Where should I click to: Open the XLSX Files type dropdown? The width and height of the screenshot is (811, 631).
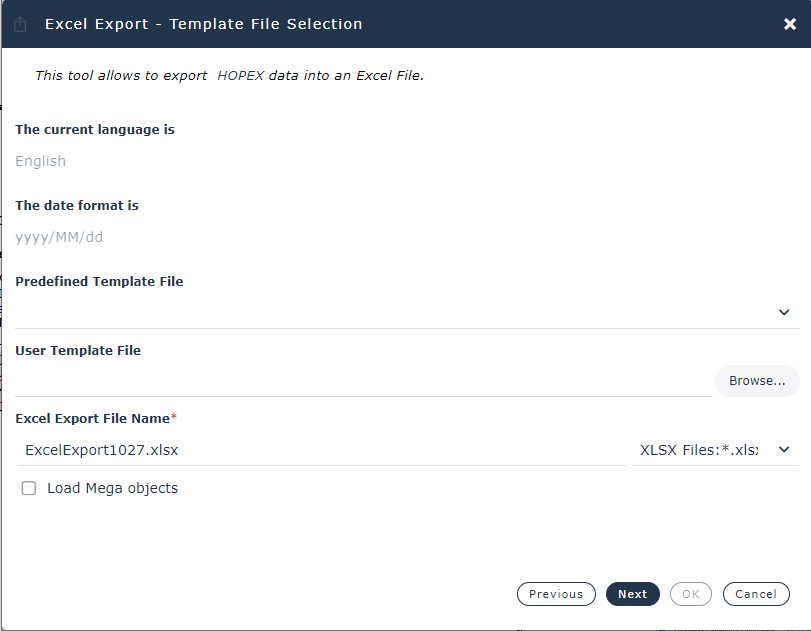(x=699, y=450)
